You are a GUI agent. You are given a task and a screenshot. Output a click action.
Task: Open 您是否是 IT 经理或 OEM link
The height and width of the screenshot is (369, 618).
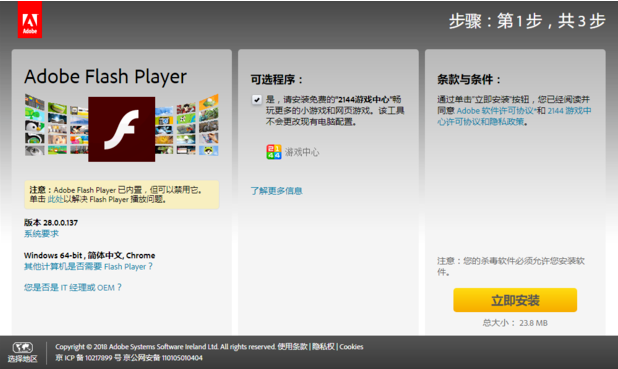[73, 287]
